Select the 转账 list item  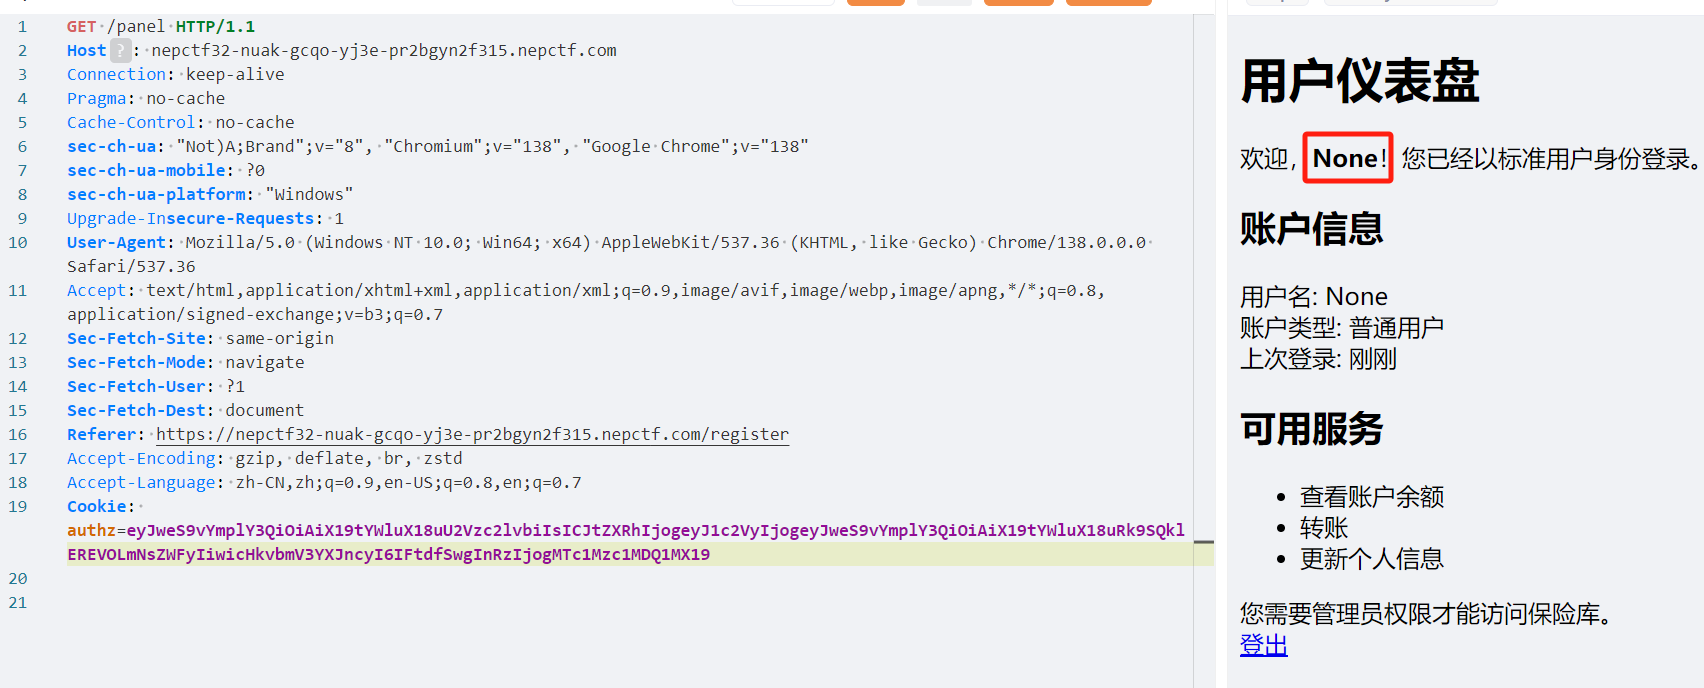click(1323, 527)
